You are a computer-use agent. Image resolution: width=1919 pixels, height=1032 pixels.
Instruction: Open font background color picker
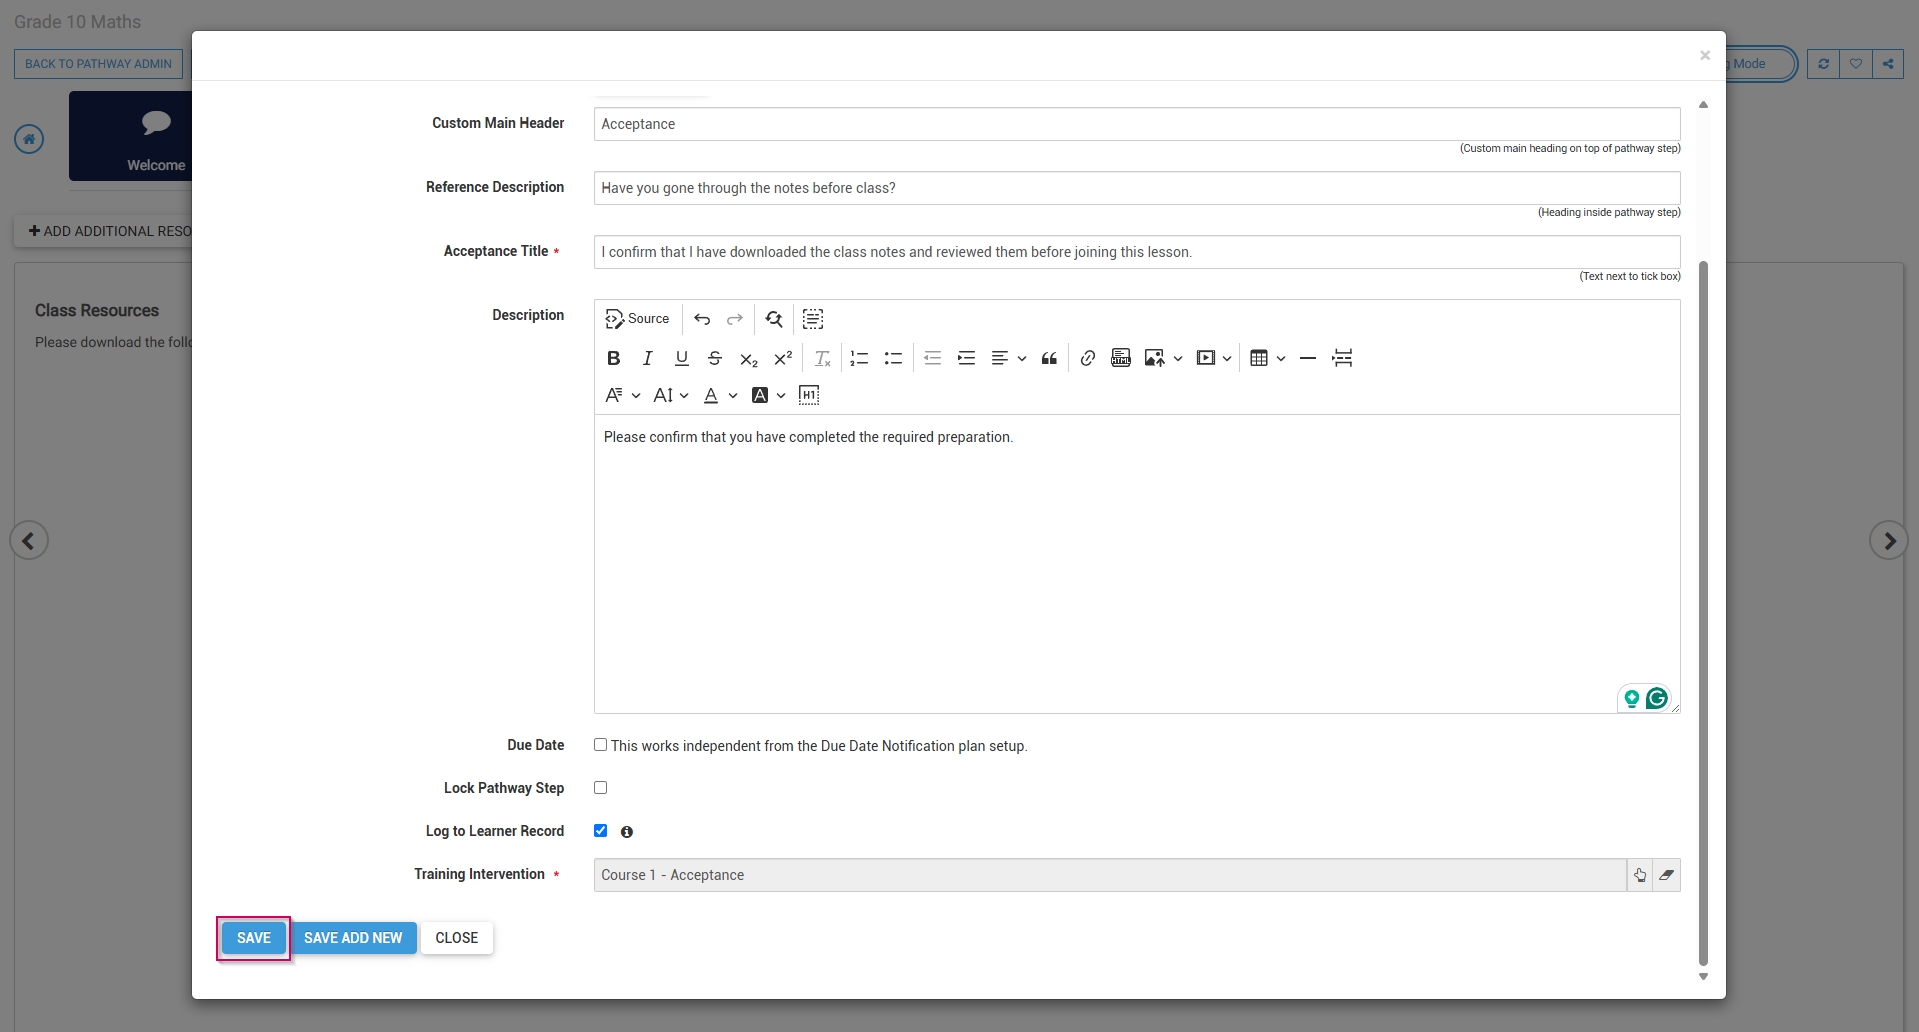click(768, 395)
